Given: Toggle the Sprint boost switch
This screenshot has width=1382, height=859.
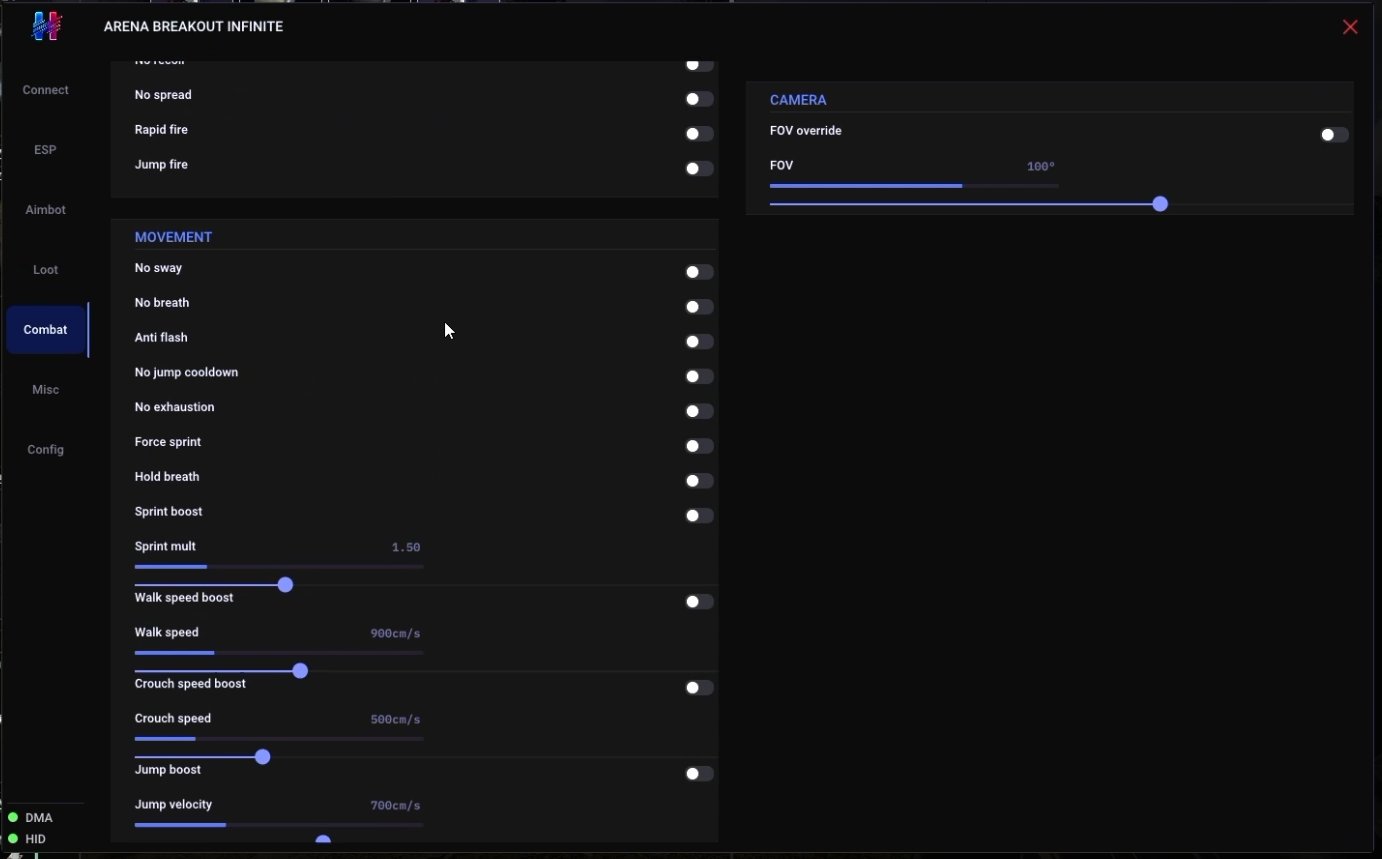Looking at the screenshot, I should click(699, 516).
